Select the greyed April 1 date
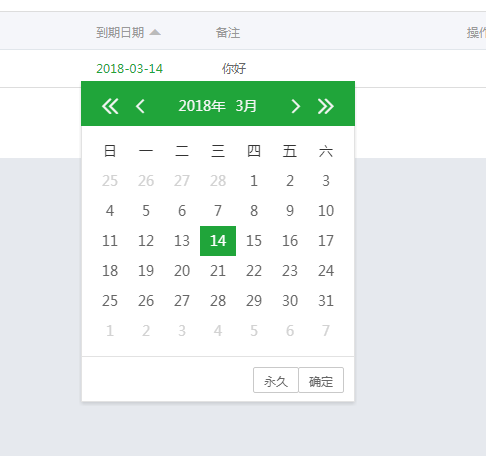Viewport: 486px width, 456px height. 110,331
